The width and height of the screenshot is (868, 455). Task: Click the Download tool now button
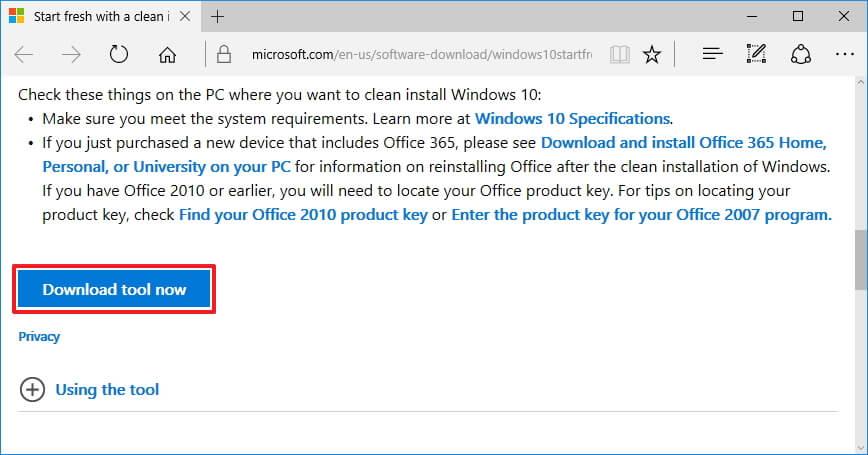click(114, 289)
